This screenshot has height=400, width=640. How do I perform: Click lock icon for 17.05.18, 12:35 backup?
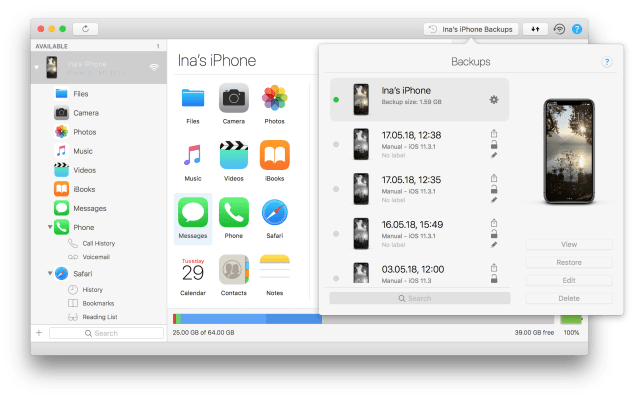[494, 189]
